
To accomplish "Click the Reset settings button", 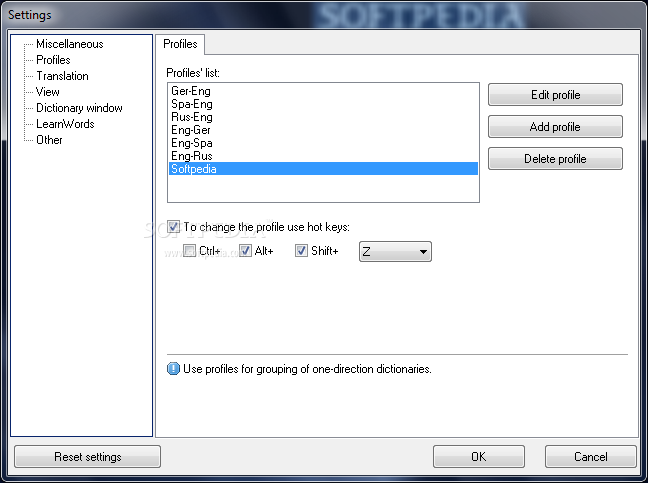I will pos(88,457).
